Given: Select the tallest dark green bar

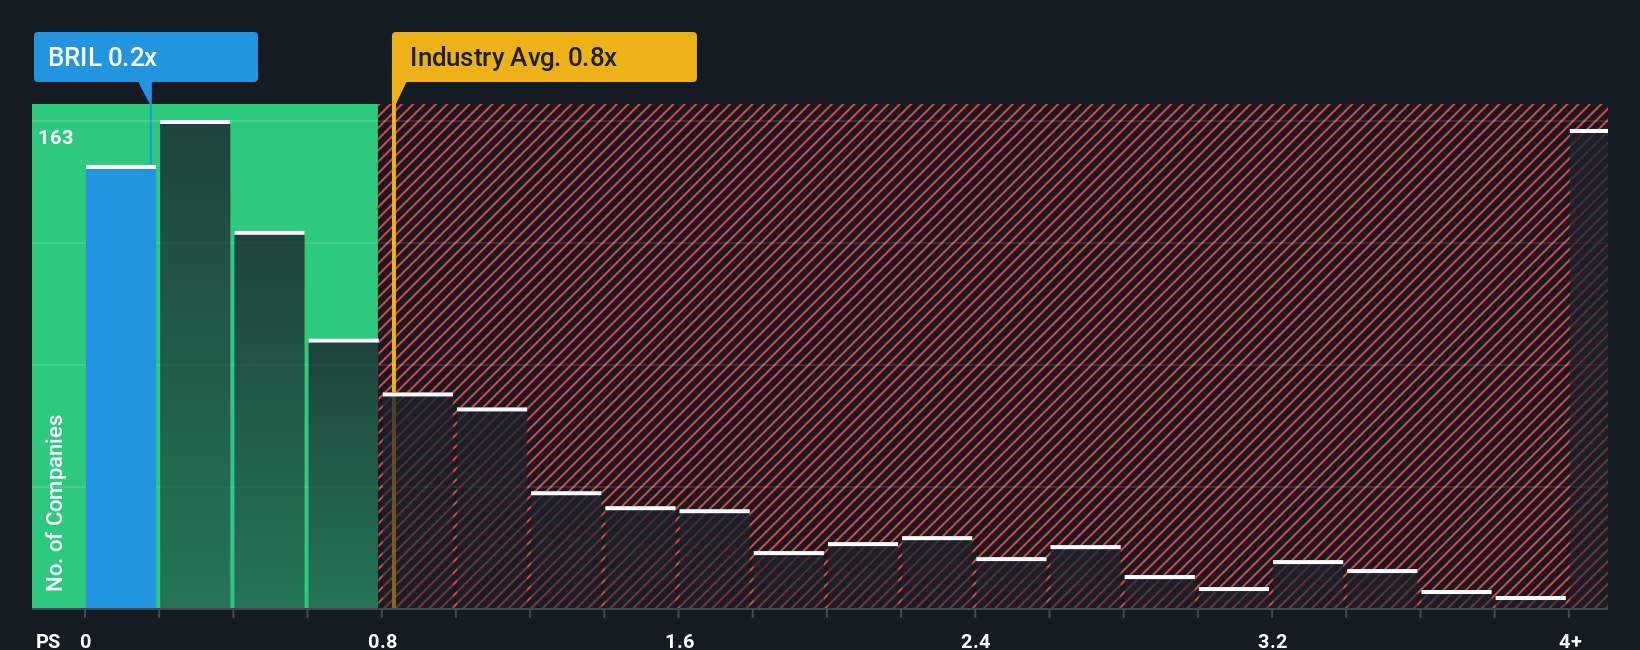Looking at the screenshot, I should (x=195, y=364).
